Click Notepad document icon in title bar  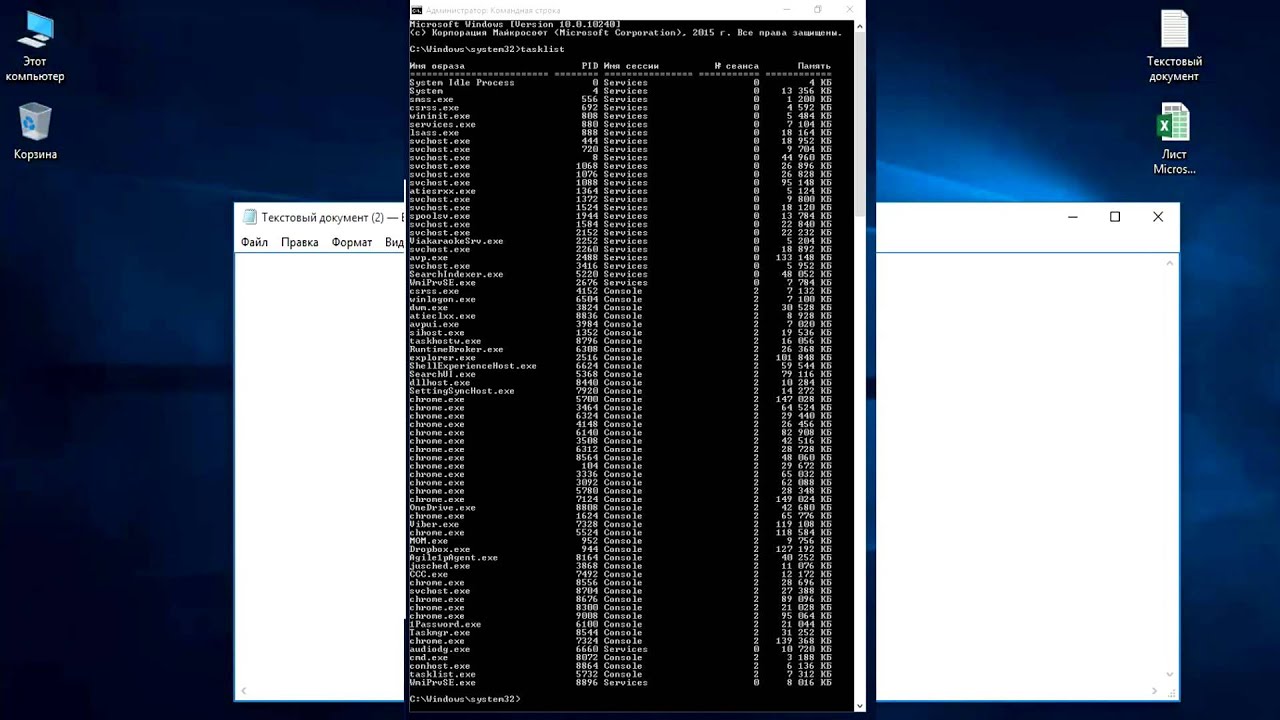[x=249, y=217]
